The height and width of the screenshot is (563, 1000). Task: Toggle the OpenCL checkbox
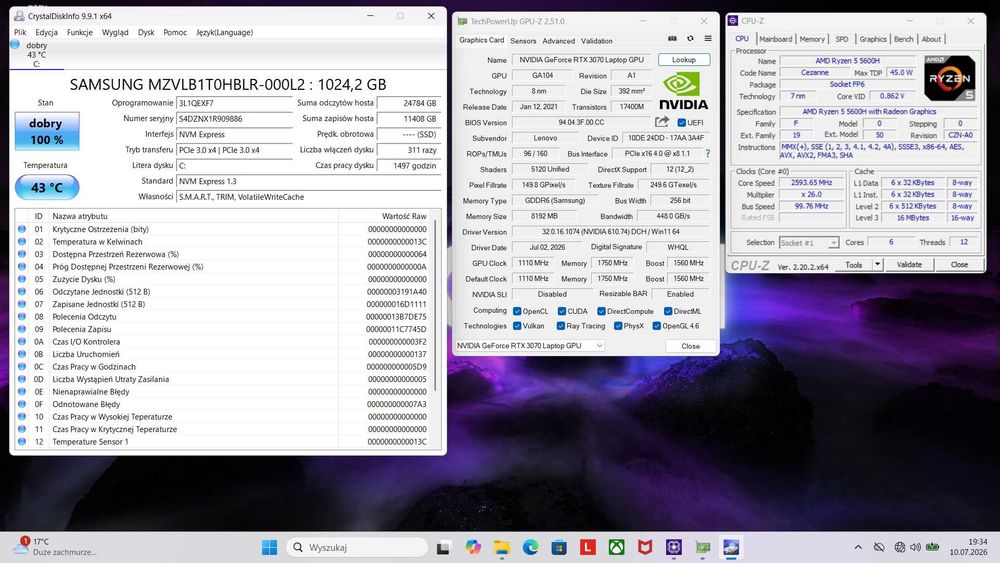pyautogui.click(x=517, y=311)
